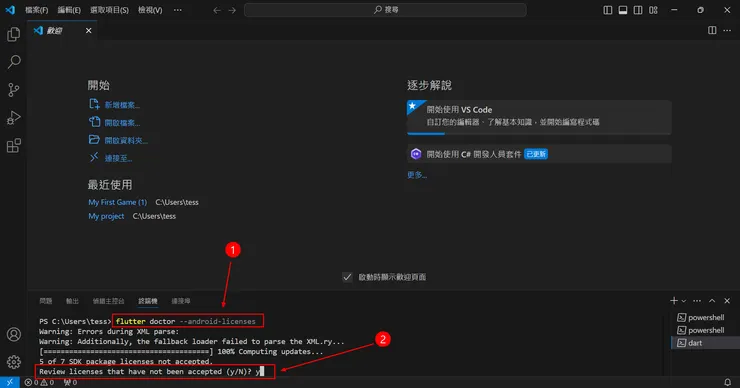Image resolution: width=740 pixels, height=388 pixels.
Task: Click Open File link (開啟檔案)
Action: tap(114, 123)
